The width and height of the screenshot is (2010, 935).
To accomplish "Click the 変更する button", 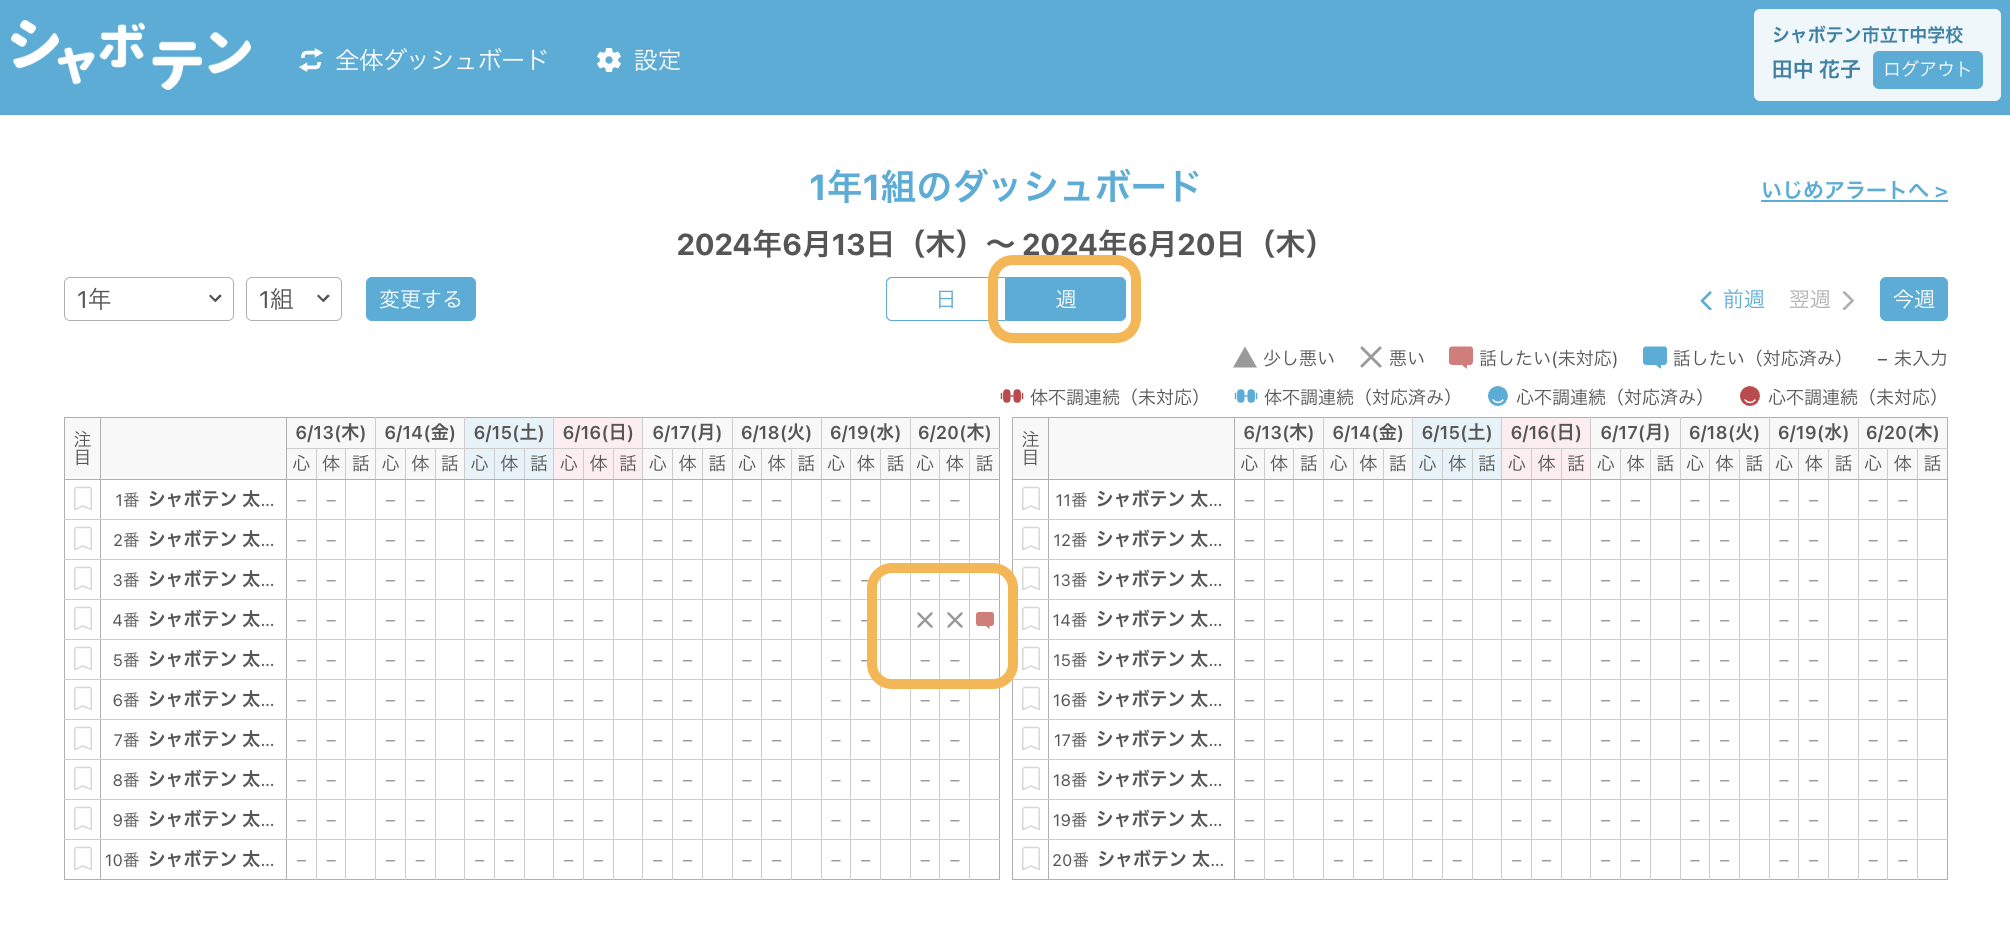I will (x=420, y=299).
